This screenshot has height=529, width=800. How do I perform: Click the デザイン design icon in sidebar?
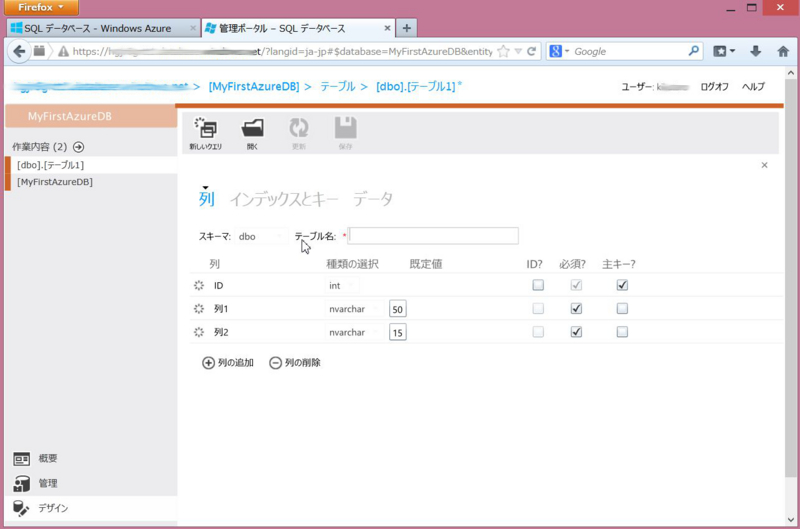tap(21, 508)
